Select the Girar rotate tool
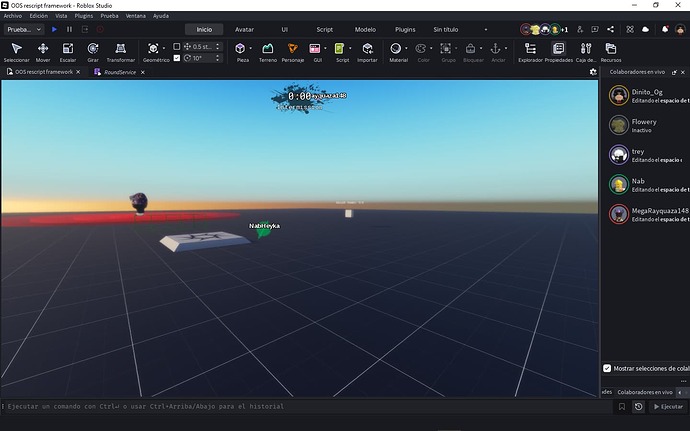 pyautogui.click(x=93, y=52)
